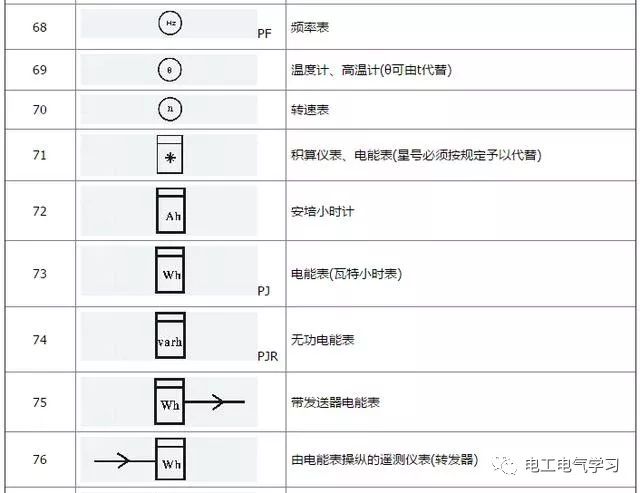Click the PF letter code label
Image resolution: width=640 pixels, height=493 pixels.
264,34
